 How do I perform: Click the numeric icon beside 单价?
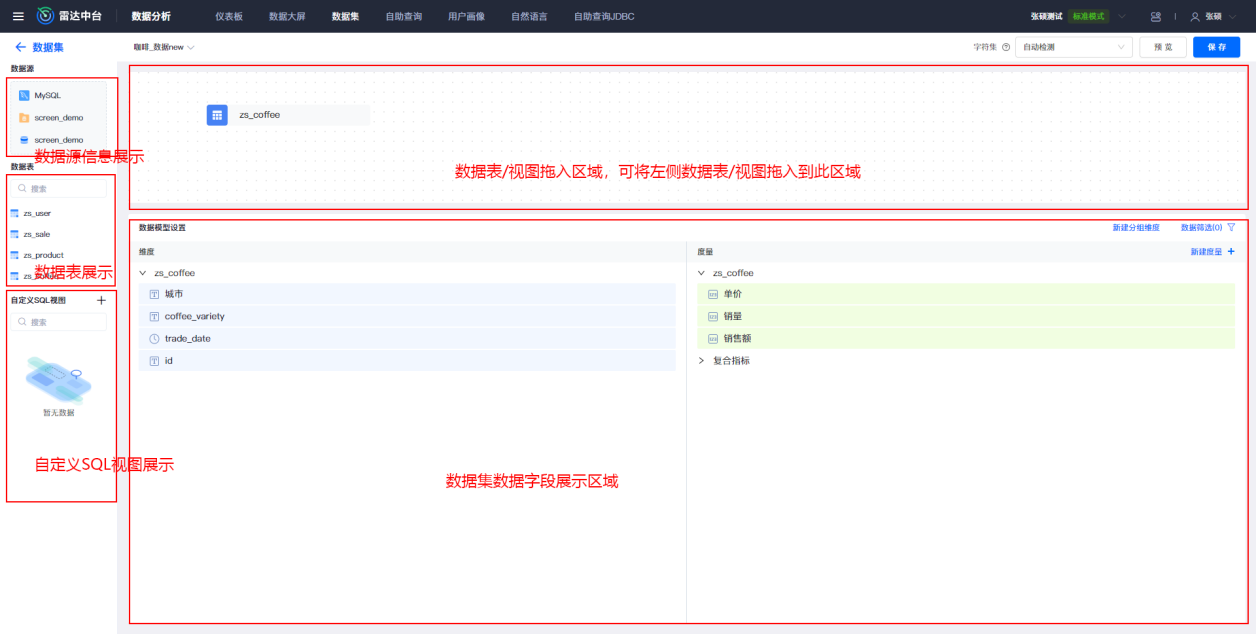coord(712,294)
